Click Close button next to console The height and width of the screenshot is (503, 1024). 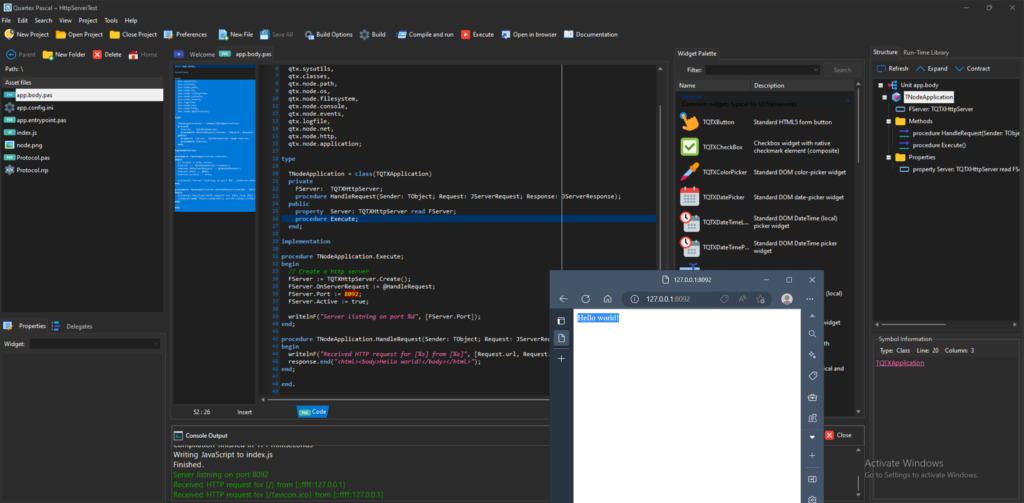838,435
